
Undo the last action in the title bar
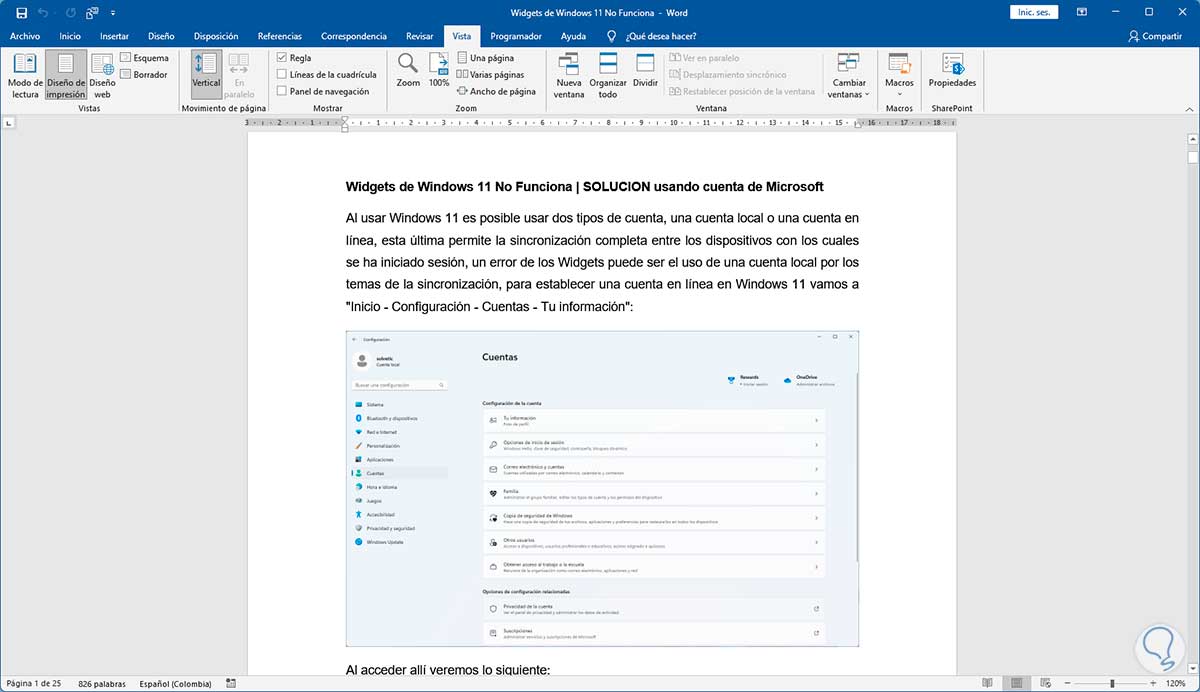click(43, 13)
